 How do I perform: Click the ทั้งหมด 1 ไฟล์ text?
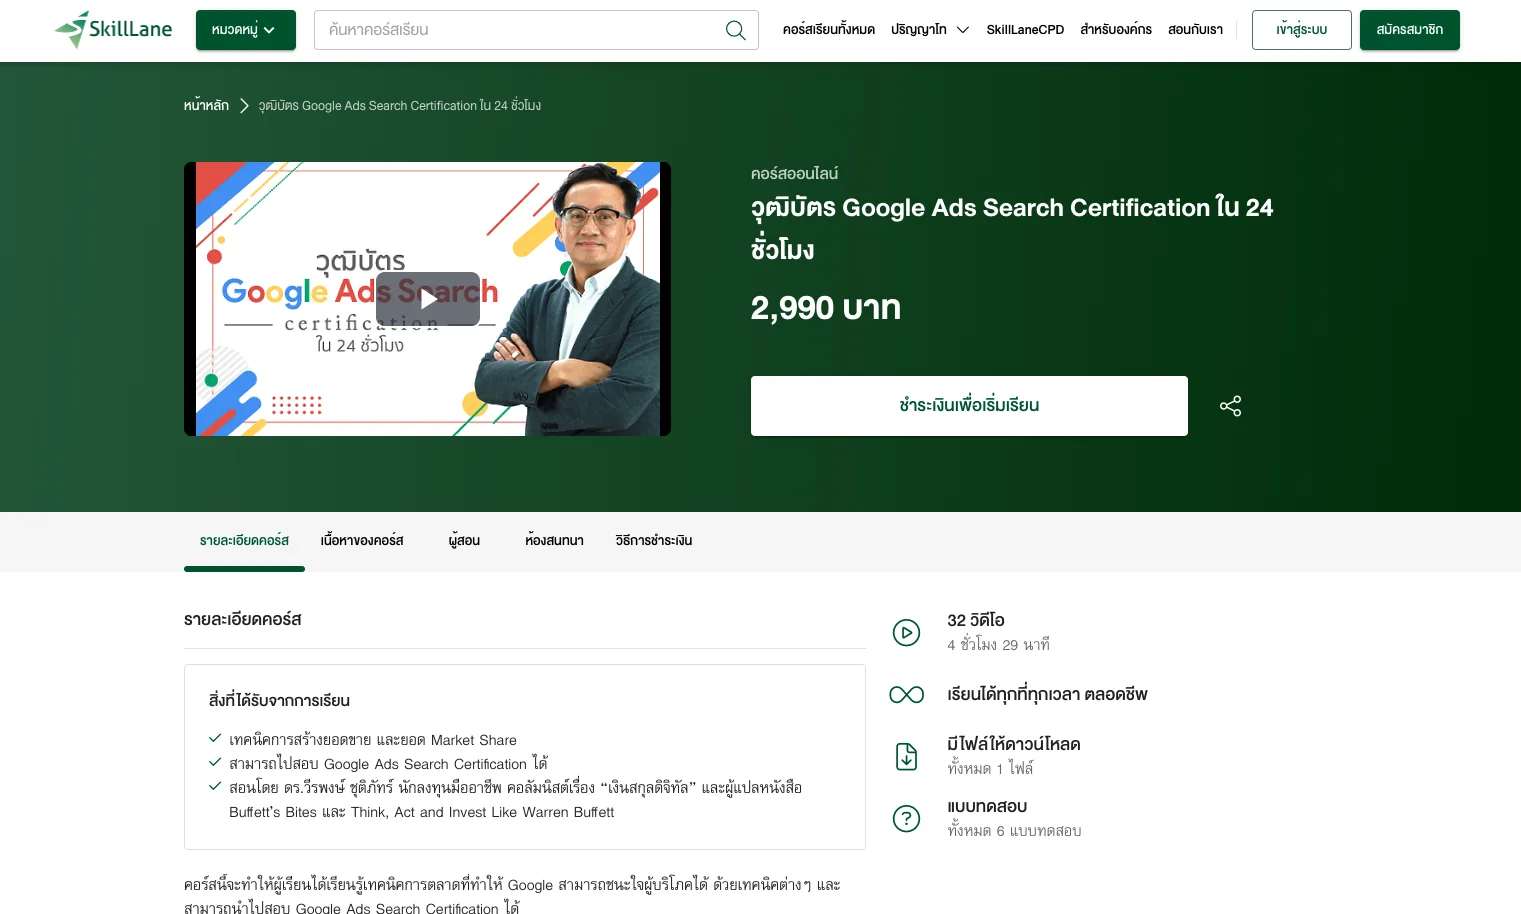pos(990,769)
